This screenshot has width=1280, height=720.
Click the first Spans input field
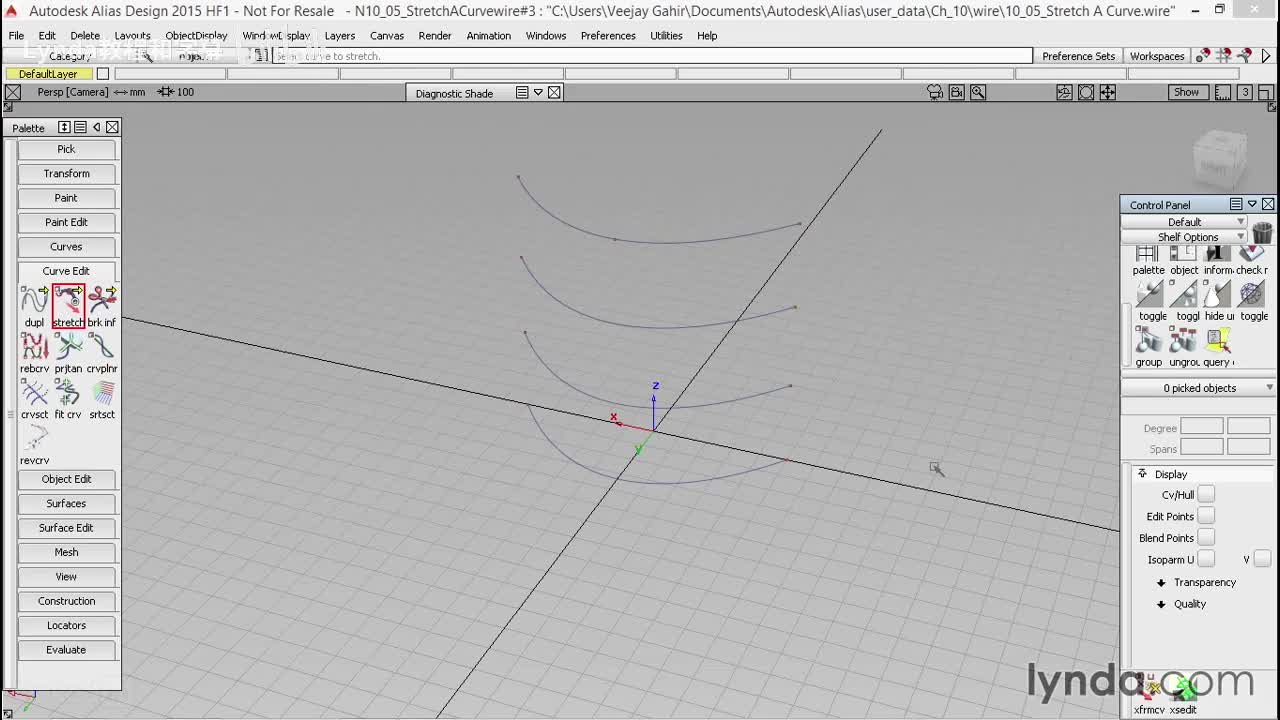[x=1202, y=448]
